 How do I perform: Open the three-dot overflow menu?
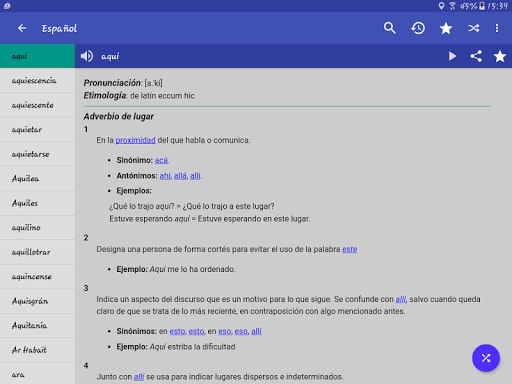pyautogui.click(x=497, y=28)
